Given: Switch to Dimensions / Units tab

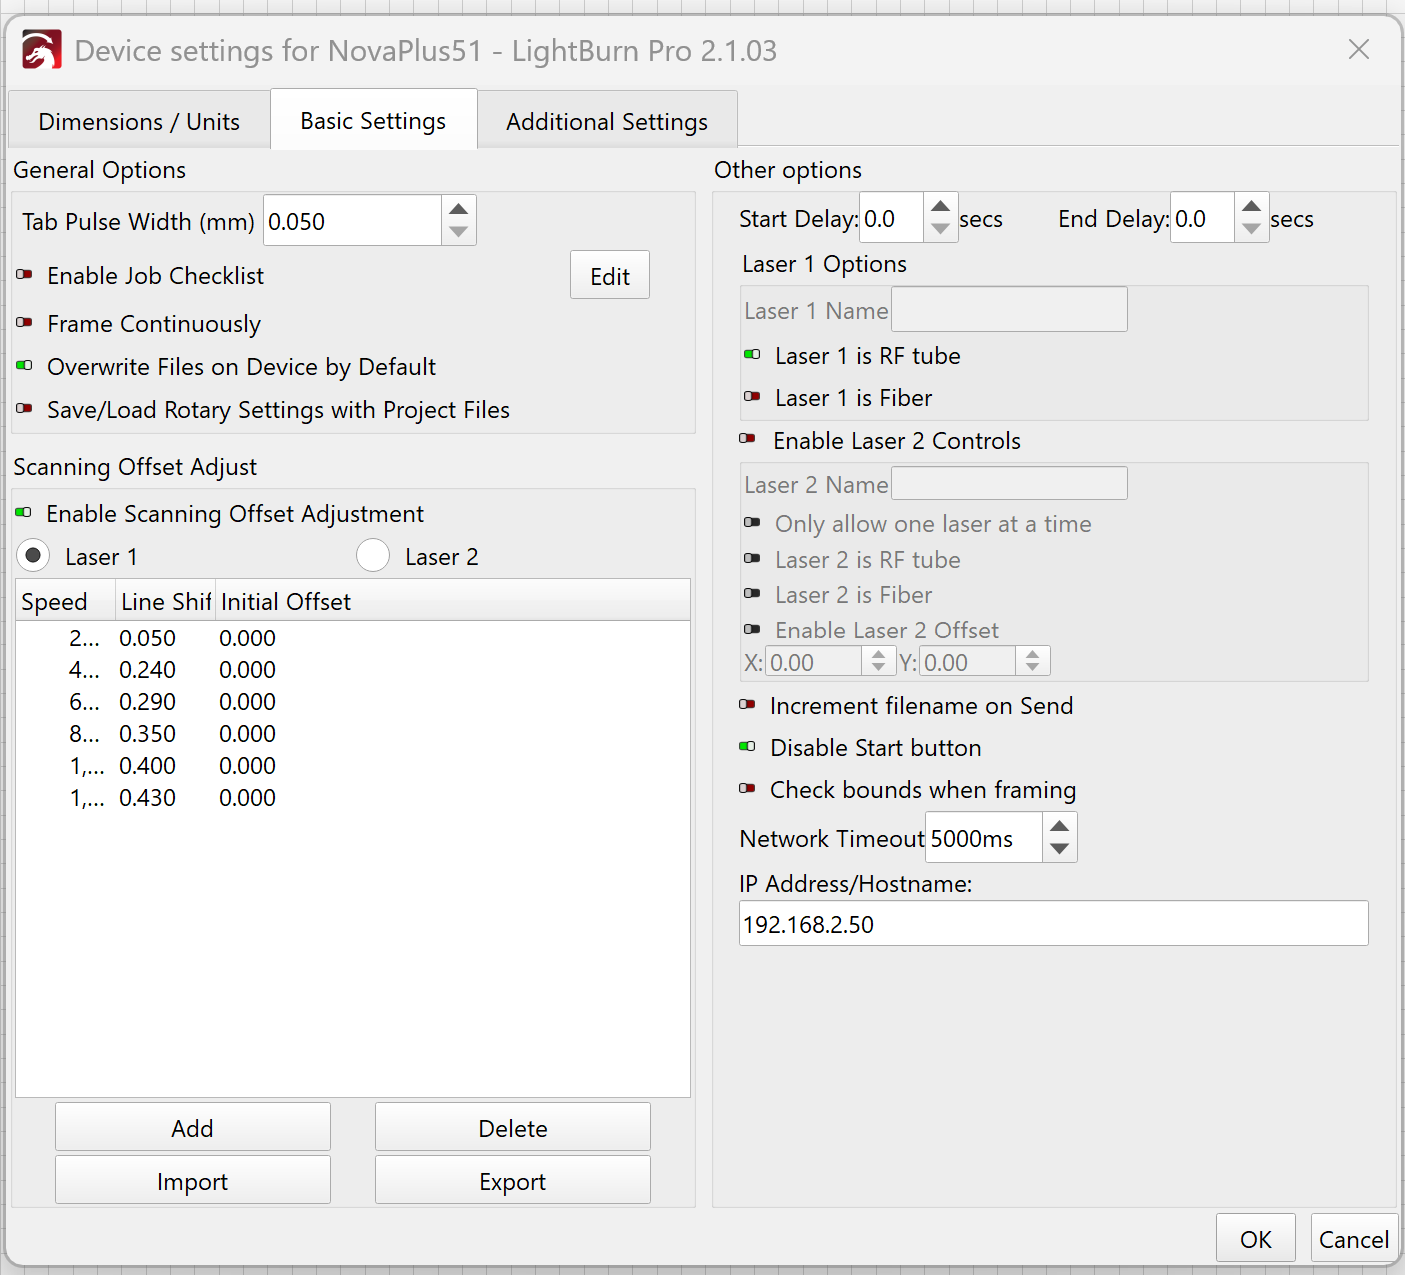Looking at the screenshot, I should pos(139,121).
